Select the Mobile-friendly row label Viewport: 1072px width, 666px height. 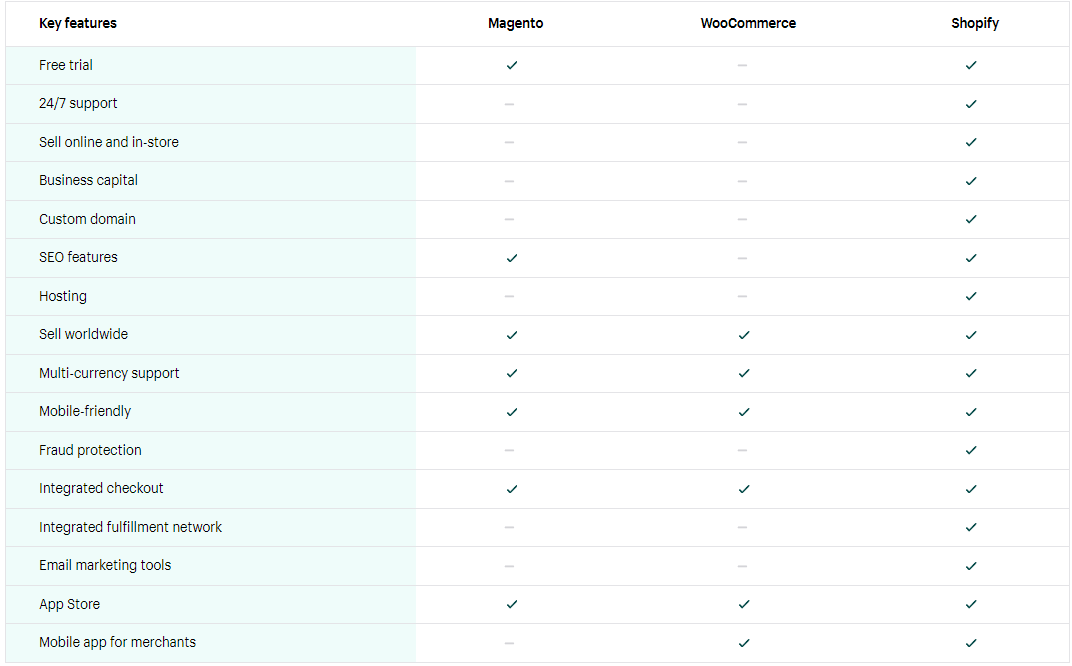coord(85,411)
